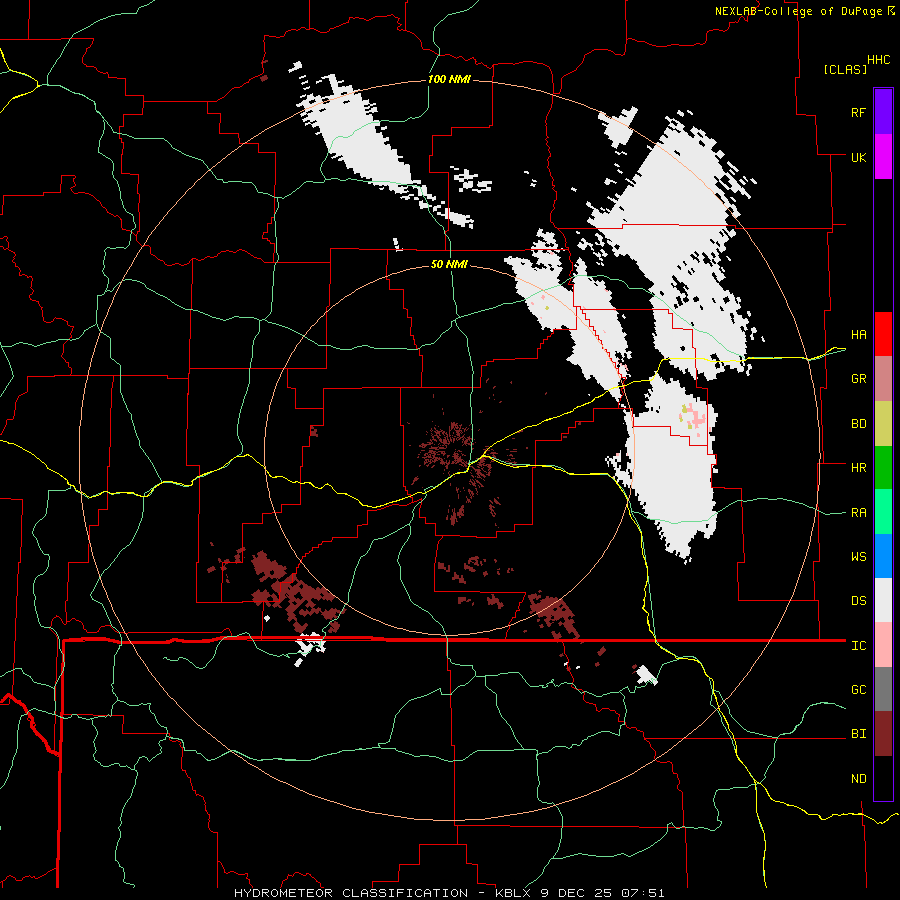This screenshot has height=900, width=900.
Task: Click the 100 NMI range ring label
Action: tap(449, 79)
